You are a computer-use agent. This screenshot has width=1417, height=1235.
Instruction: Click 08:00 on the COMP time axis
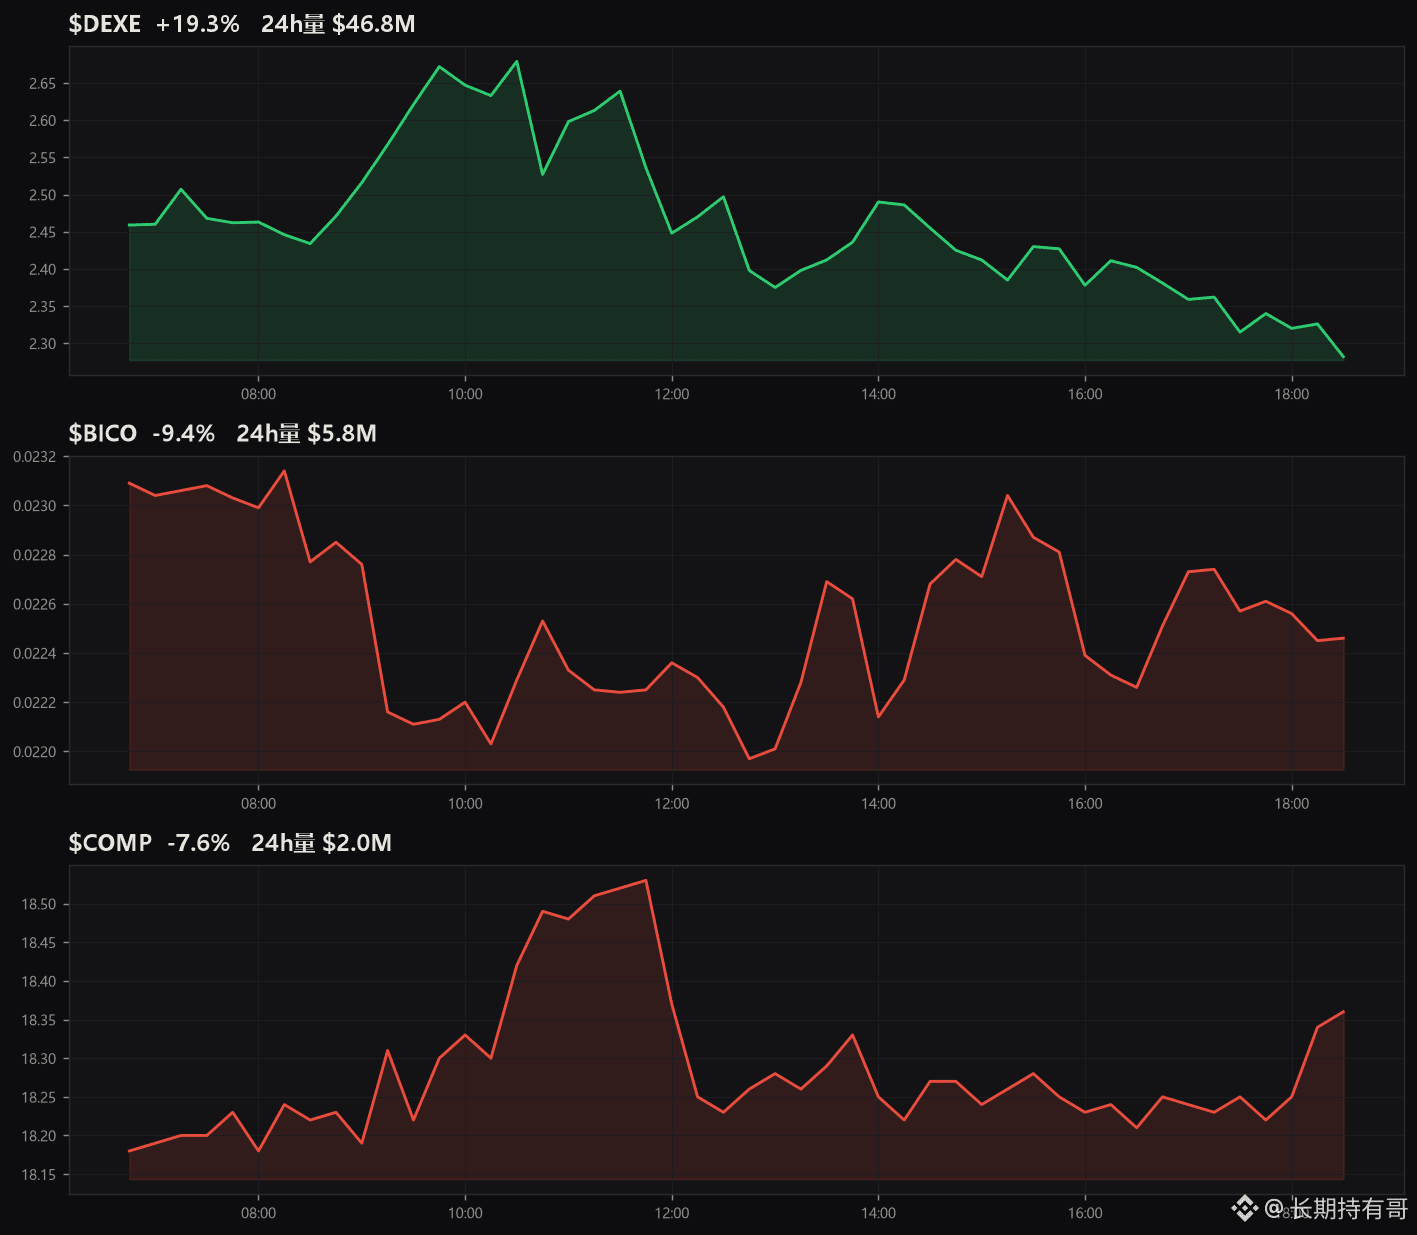tap(259, 1213)
